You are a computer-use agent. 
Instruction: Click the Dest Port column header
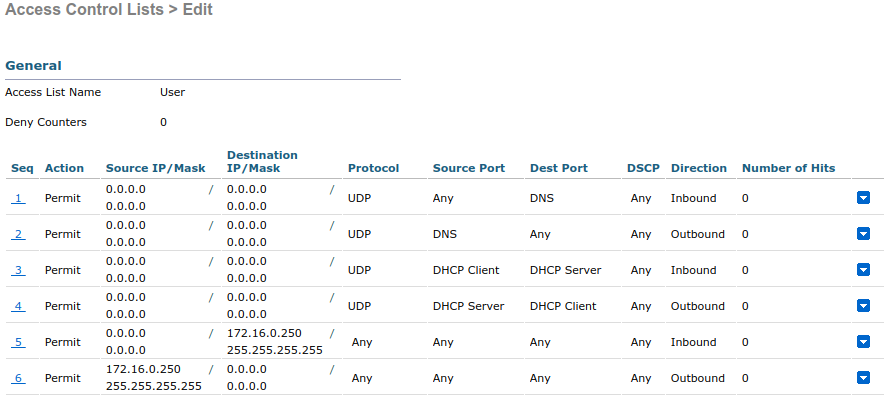(x=558, y=168)
